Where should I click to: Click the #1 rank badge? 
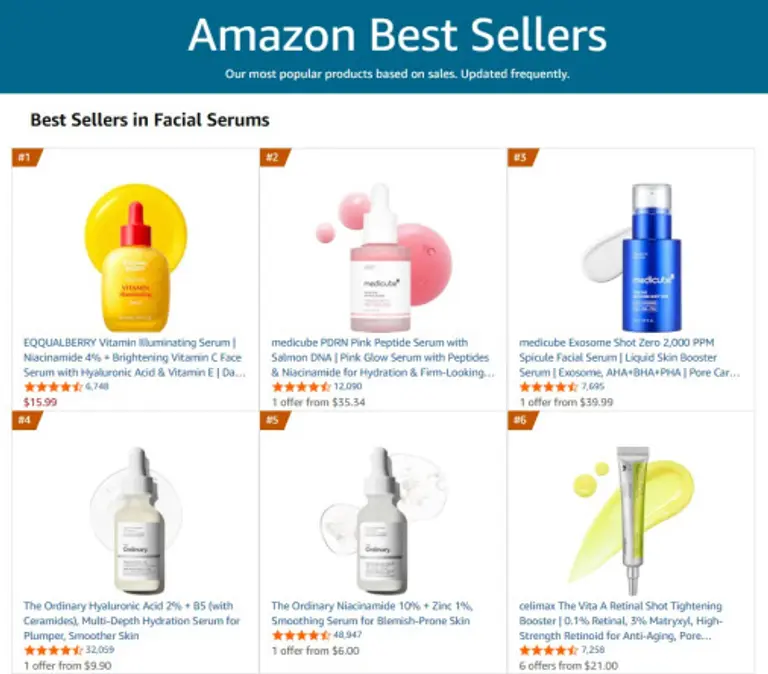coord(27,157)
